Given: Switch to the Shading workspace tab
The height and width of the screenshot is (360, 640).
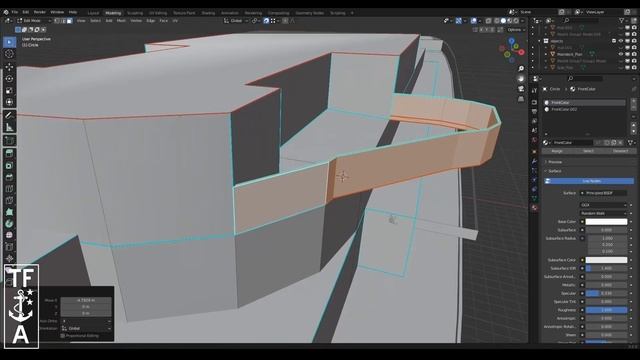Looking at the screenshot, I should [208, 13].
